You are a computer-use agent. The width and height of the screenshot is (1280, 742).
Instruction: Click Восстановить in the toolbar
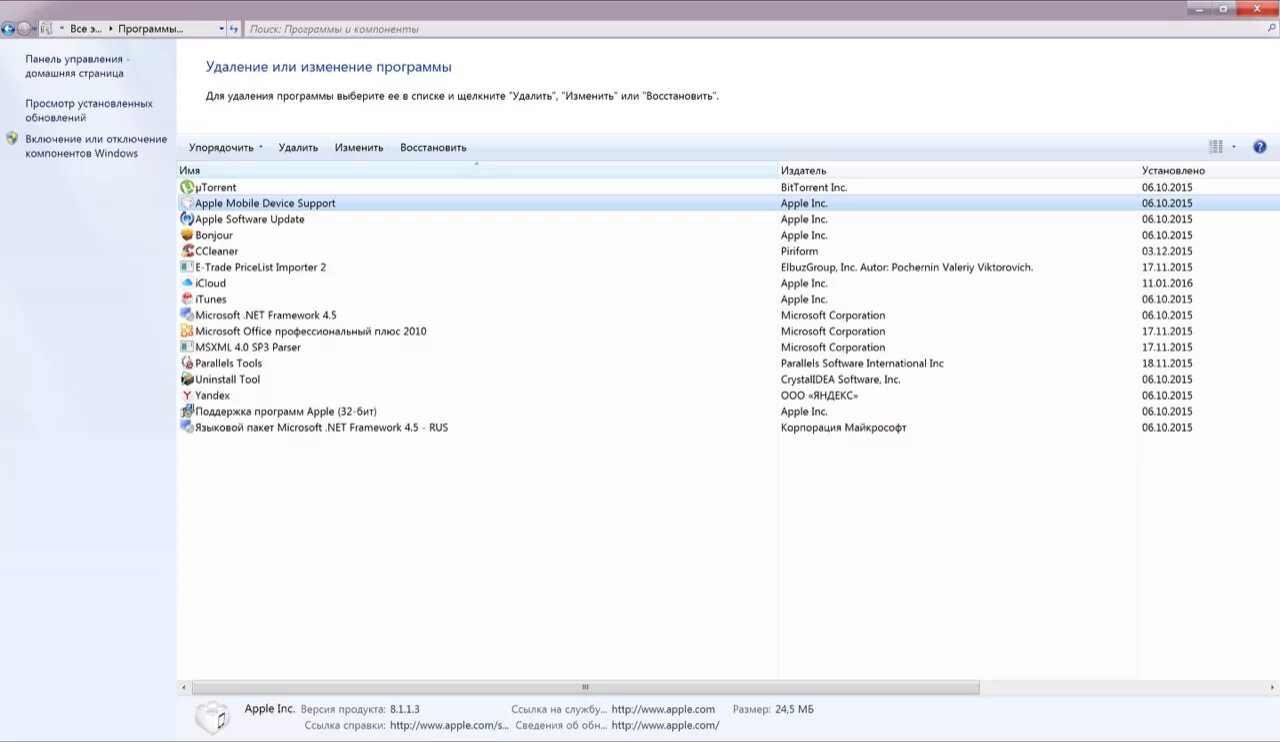[x=433, y=147]
